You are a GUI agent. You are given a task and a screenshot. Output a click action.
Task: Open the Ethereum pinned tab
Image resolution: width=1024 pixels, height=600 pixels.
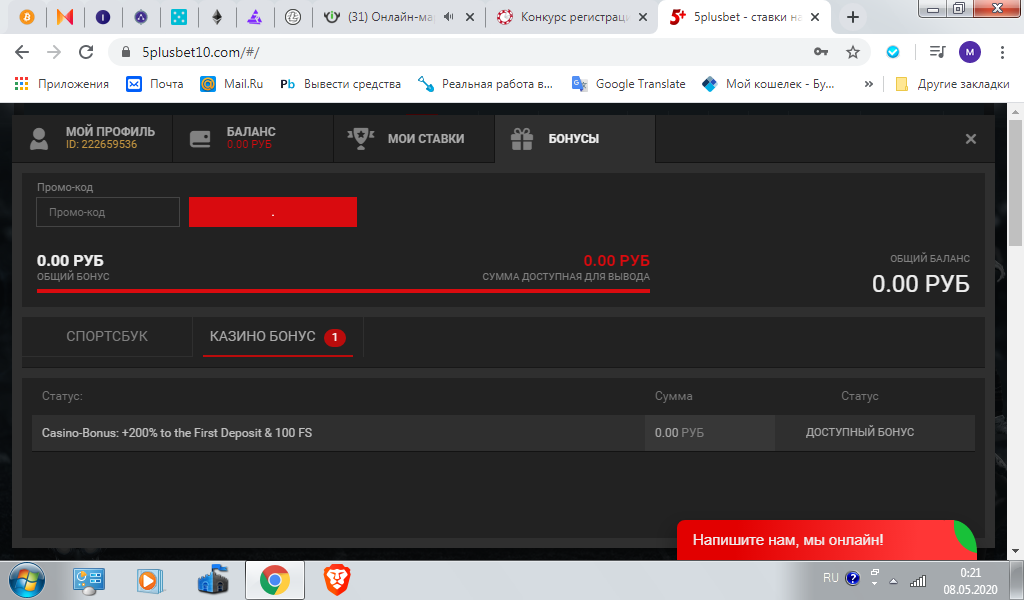coord(217,17)
